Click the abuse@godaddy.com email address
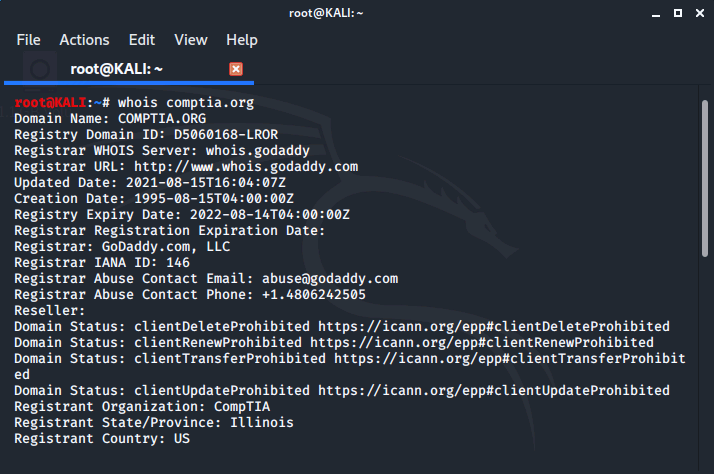The width and height of the screenshot is (714, 474). pyautogui.click(x=330, y=279)
